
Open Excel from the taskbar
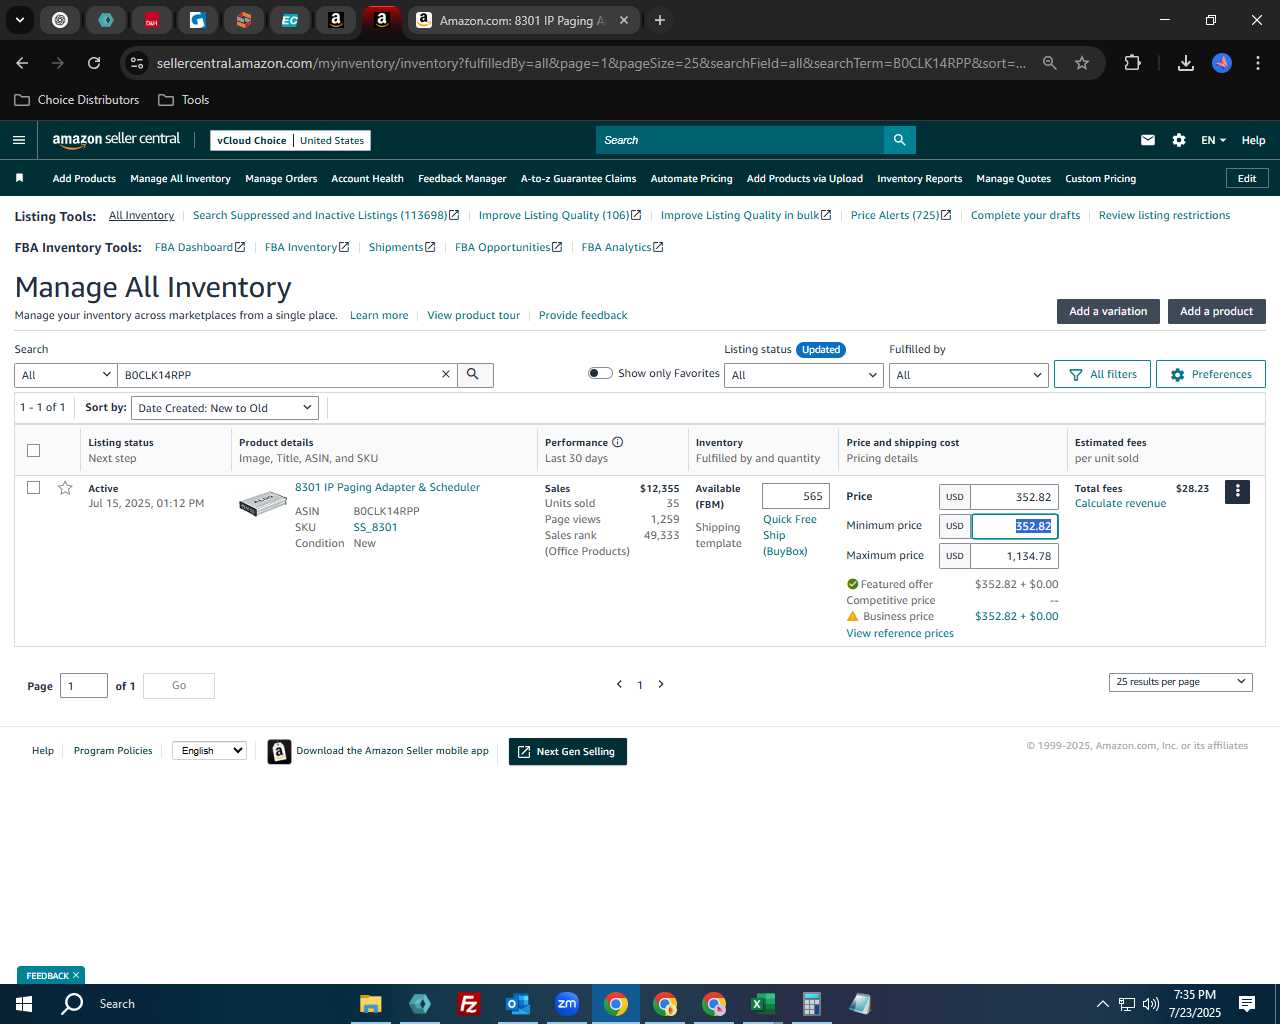[762, 1004]
